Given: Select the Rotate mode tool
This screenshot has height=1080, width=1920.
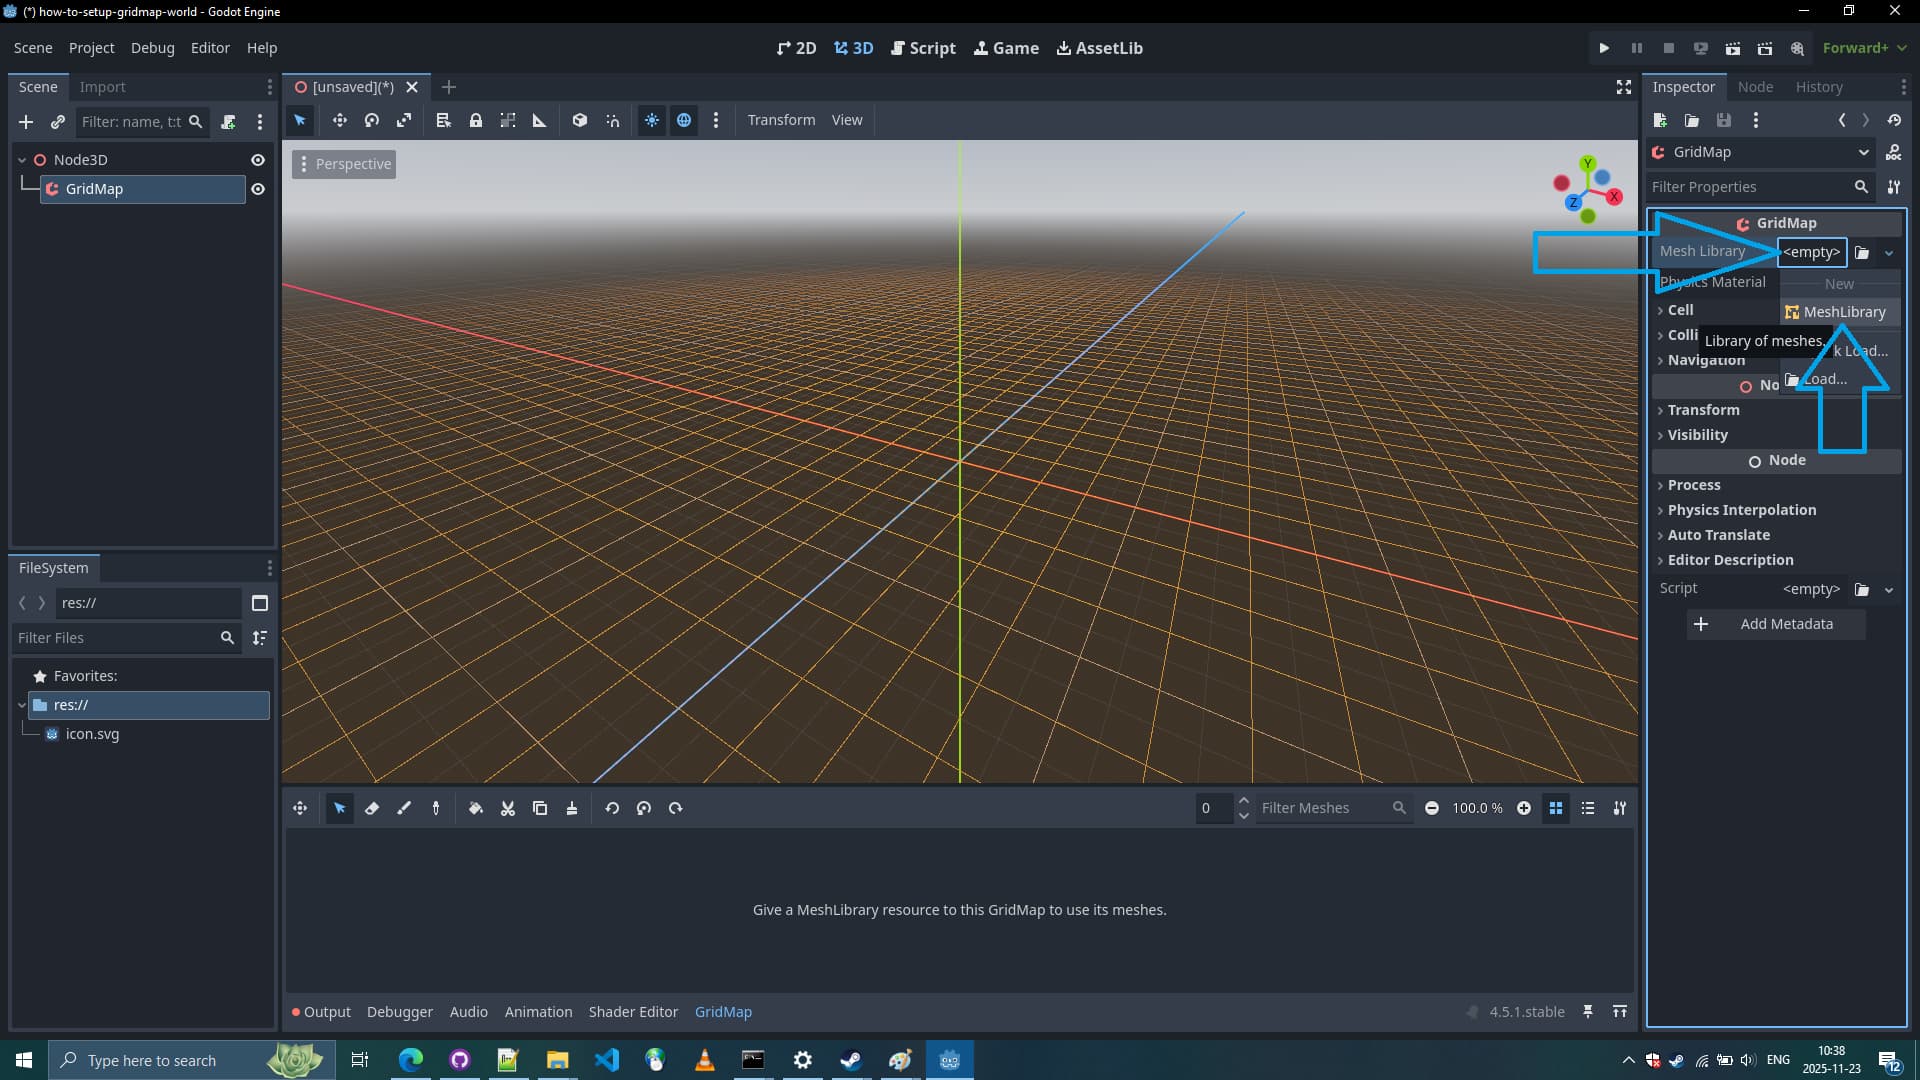Looking at the screenshot, I should point(372,120).
